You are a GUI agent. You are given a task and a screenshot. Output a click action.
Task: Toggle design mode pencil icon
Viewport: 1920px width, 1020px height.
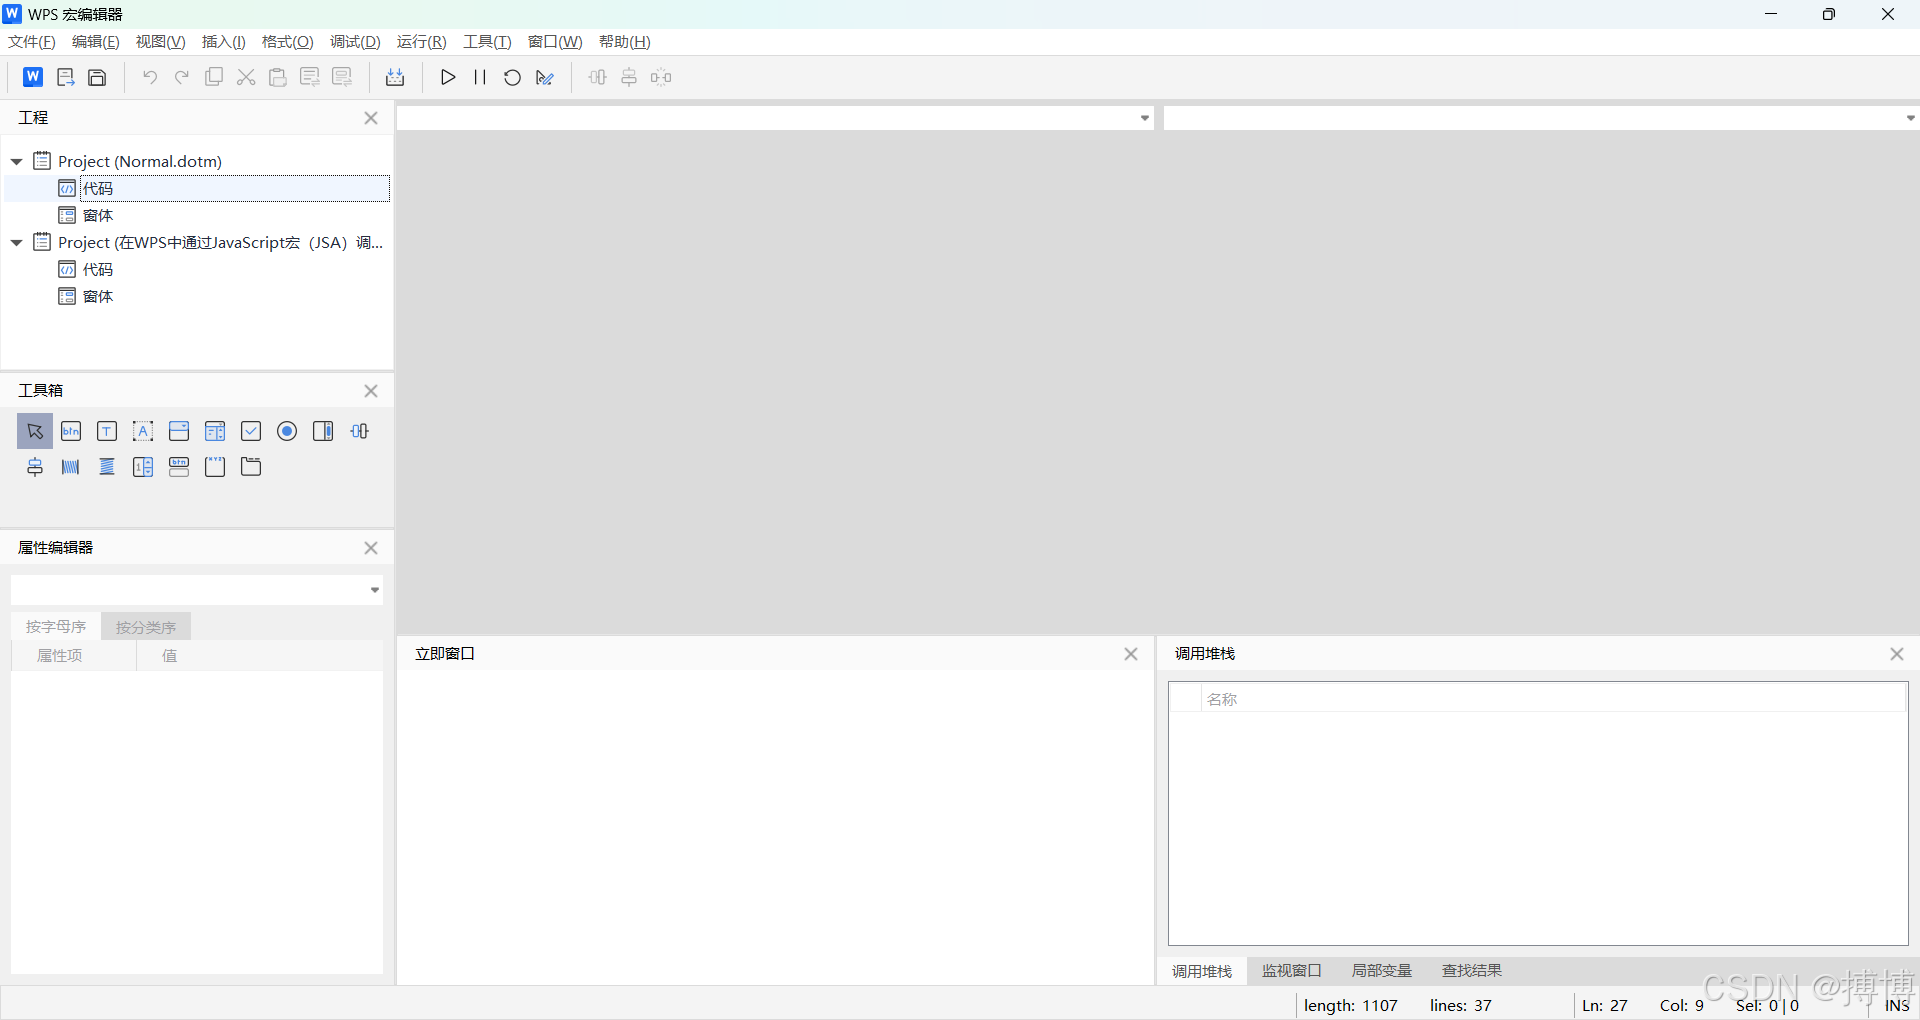pyautogui.click(x=545, y=77)
